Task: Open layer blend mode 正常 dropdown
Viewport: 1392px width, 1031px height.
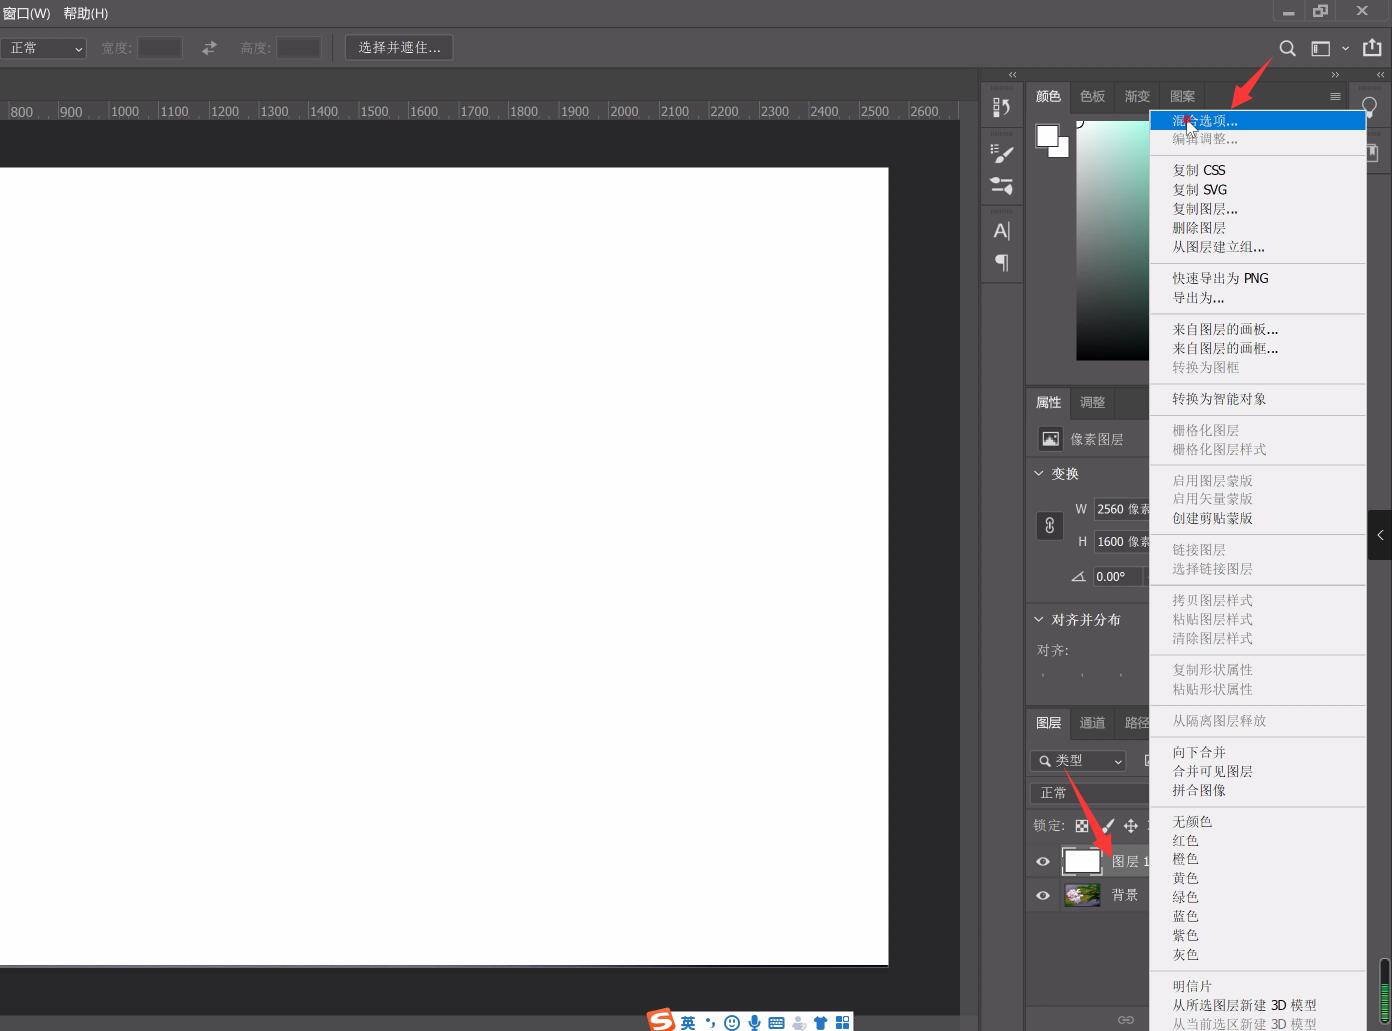Action: click(1089, 793)
